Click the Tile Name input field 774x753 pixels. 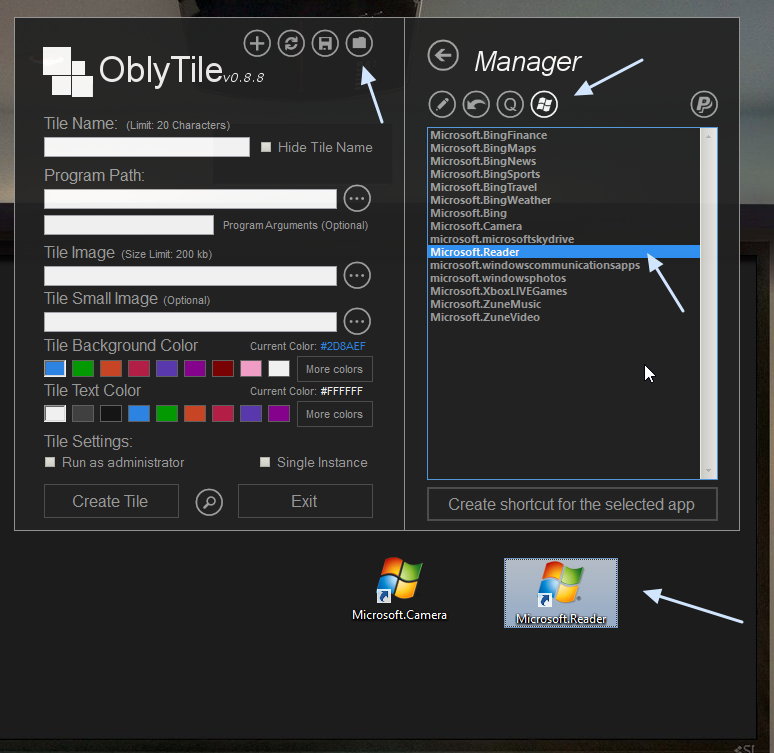pyautogui.click(x=147, y=147)
